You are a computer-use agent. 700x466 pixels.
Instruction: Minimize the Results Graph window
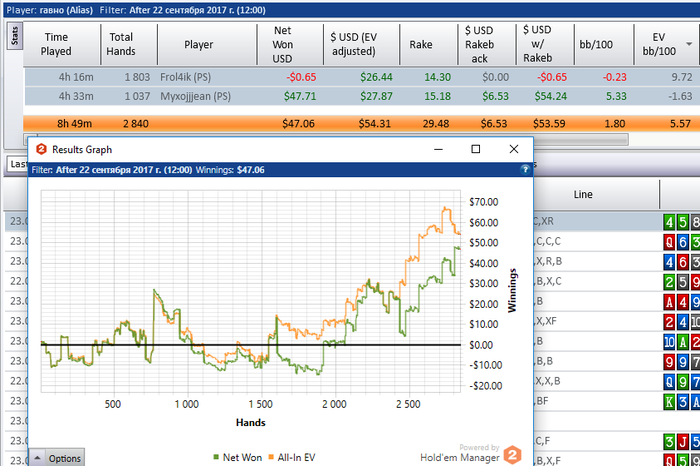click(x=438, y=149)
